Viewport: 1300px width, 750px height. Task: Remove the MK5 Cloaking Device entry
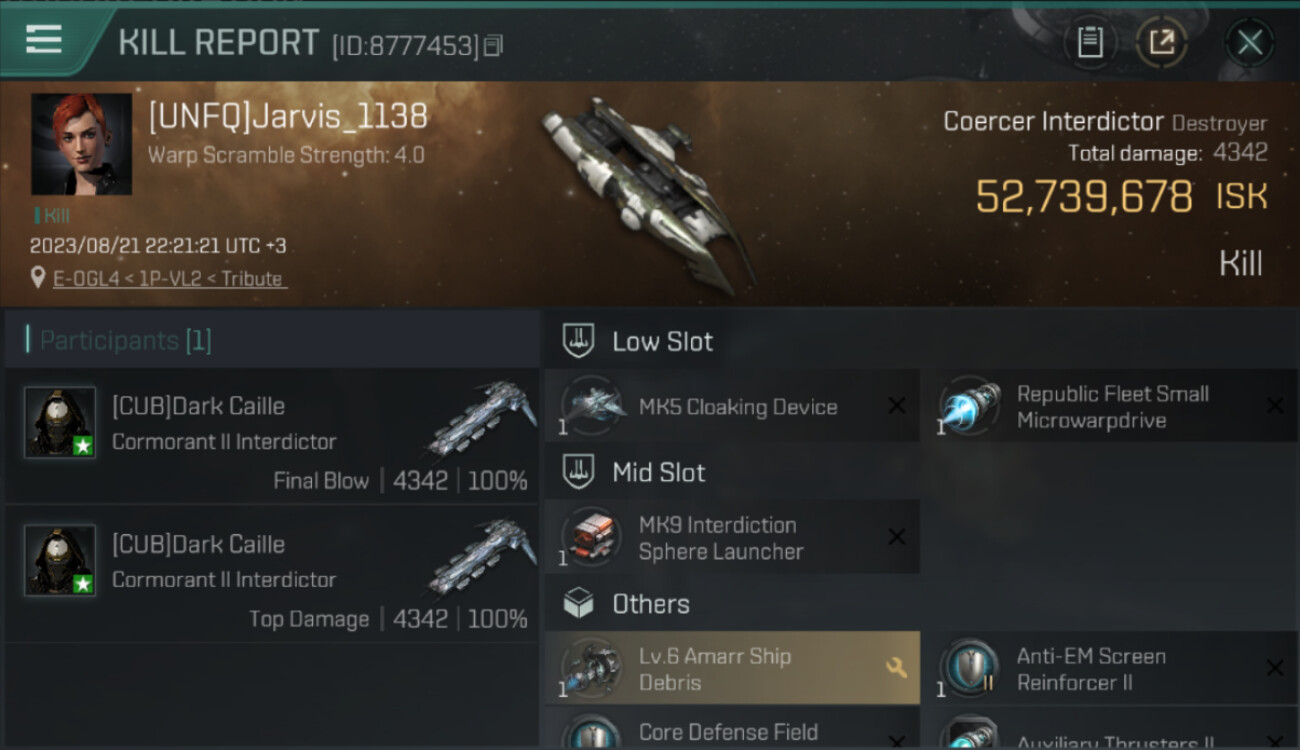pos(897,406)
